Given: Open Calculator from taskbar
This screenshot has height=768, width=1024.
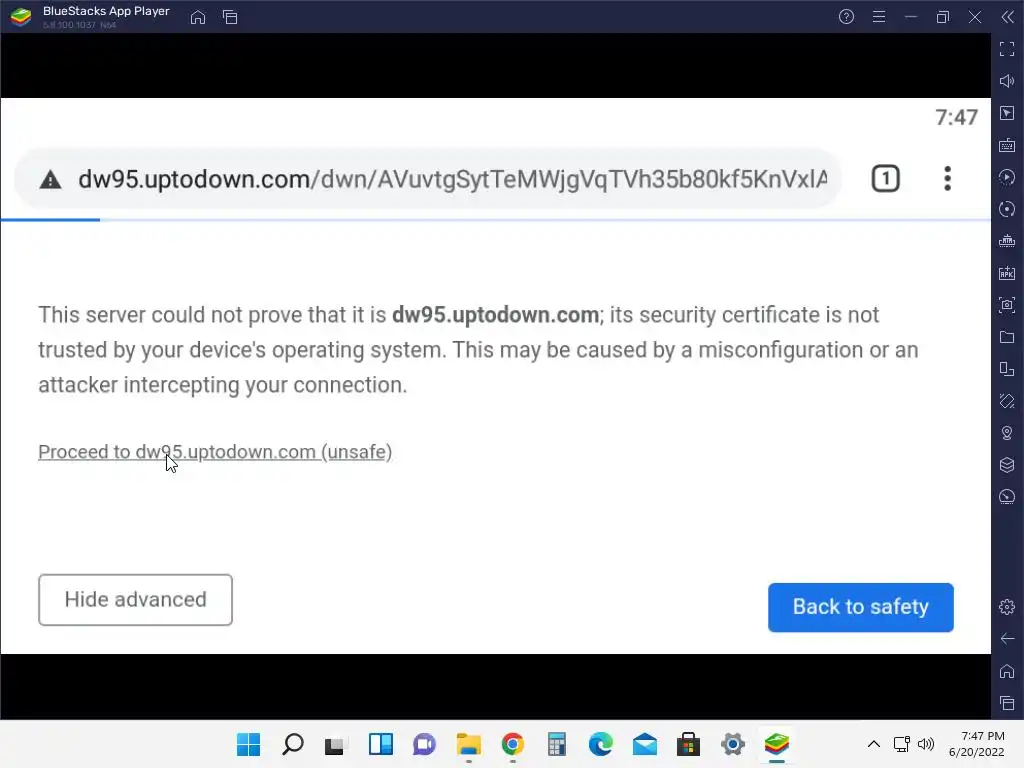Looking at the screenshot, I should point(556,744).
